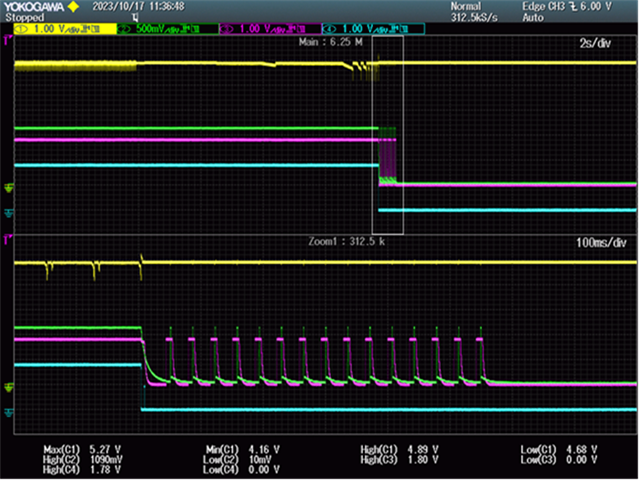Click the Low(C2) 10mV measurement
This screenshot has height=480, width=639.
pyautogui.click(x=238, y=460)
